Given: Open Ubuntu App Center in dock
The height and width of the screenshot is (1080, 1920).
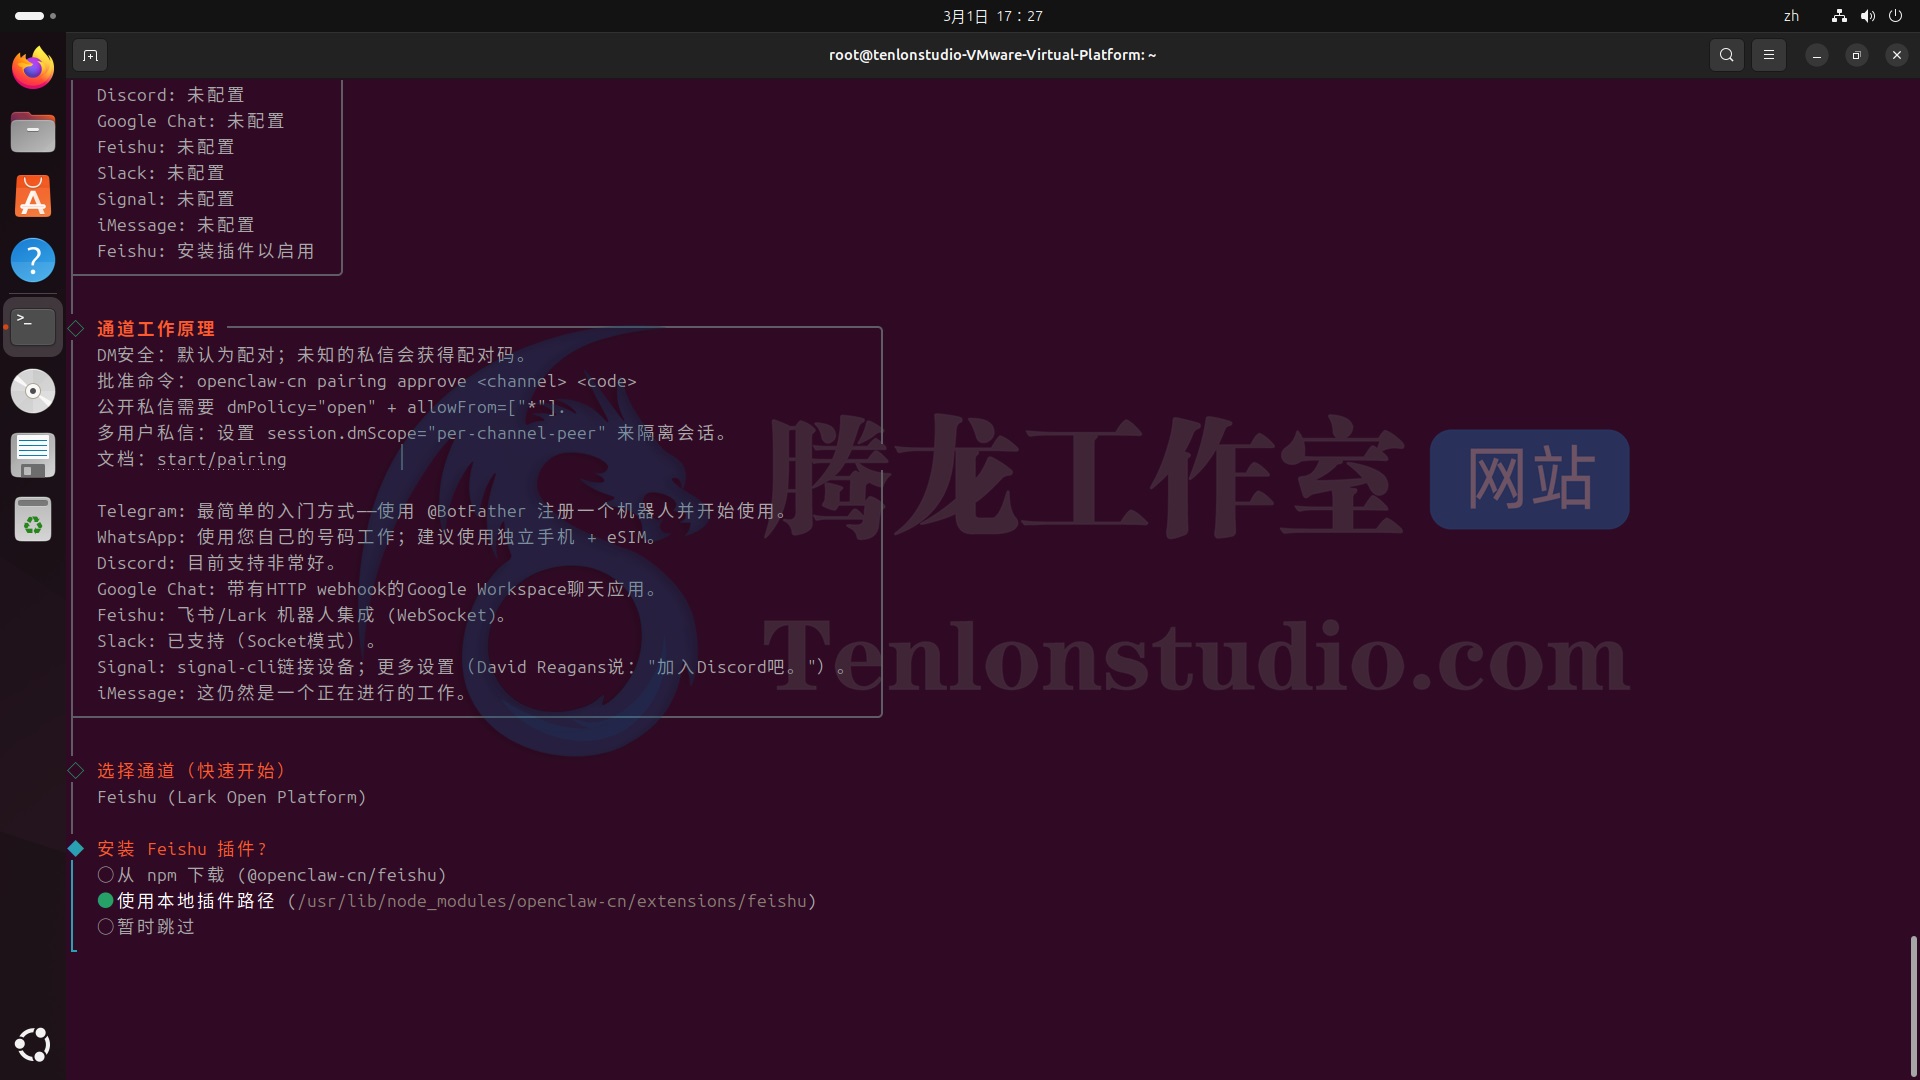Looking at the screenshot, I should pyautogui.click(x=33, y=196).
